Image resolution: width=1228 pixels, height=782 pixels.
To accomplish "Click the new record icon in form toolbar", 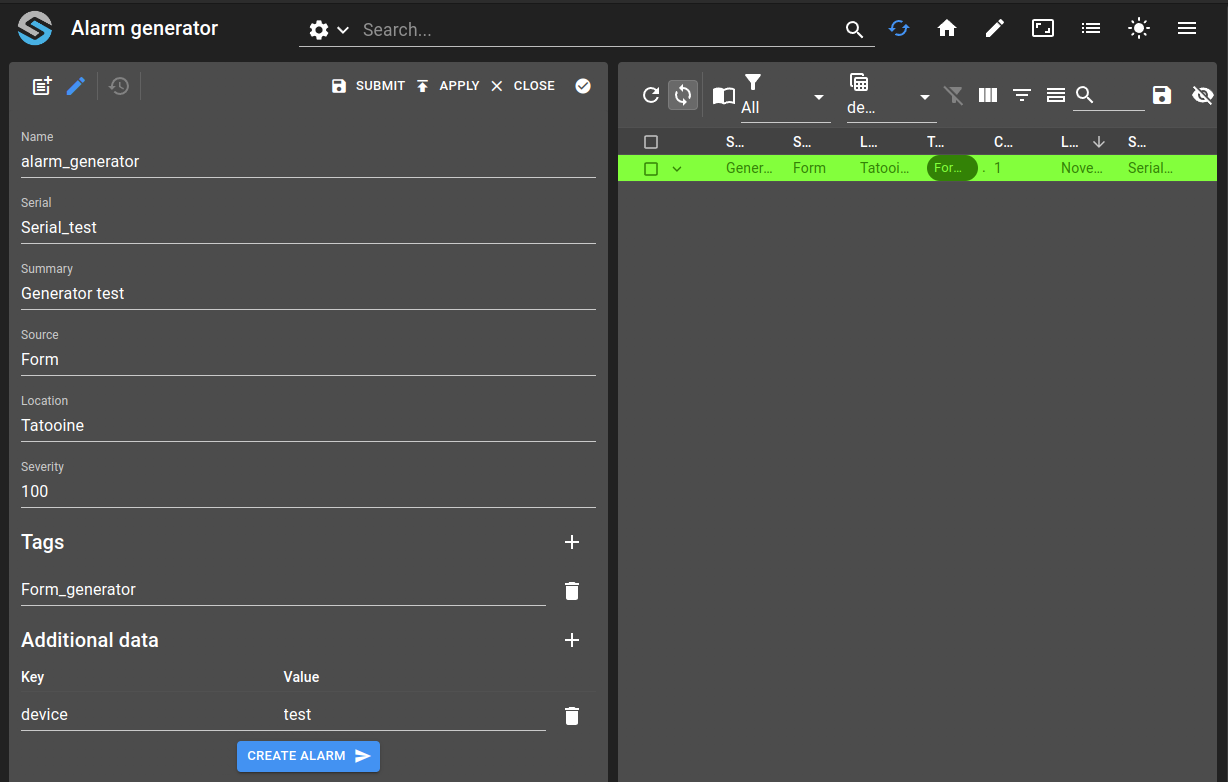I will (42, 86).
